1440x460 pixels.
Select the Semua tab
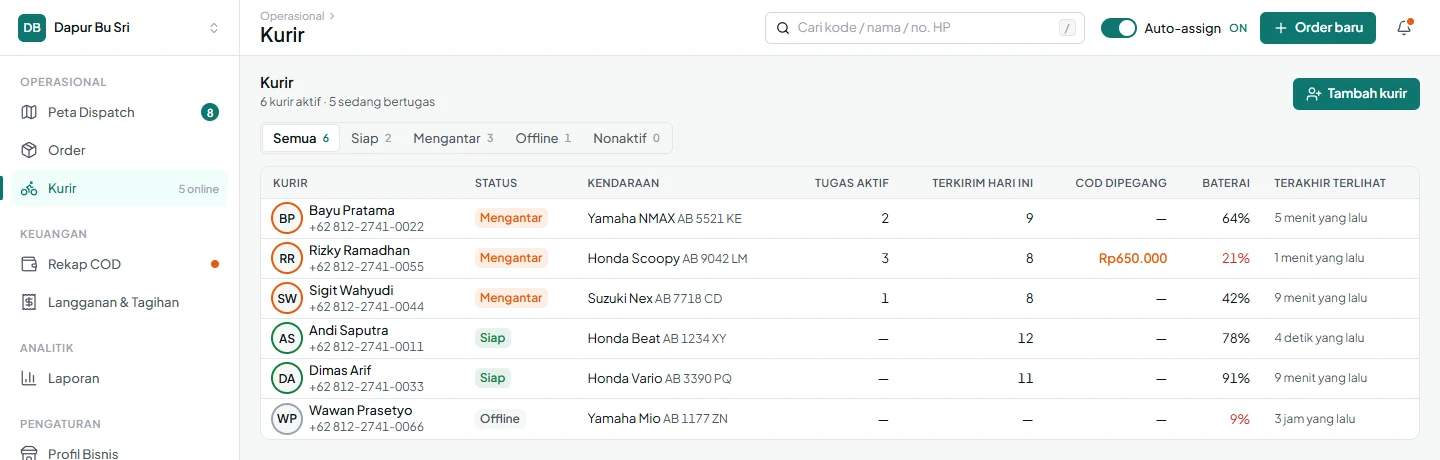click(x=301, y=138)
